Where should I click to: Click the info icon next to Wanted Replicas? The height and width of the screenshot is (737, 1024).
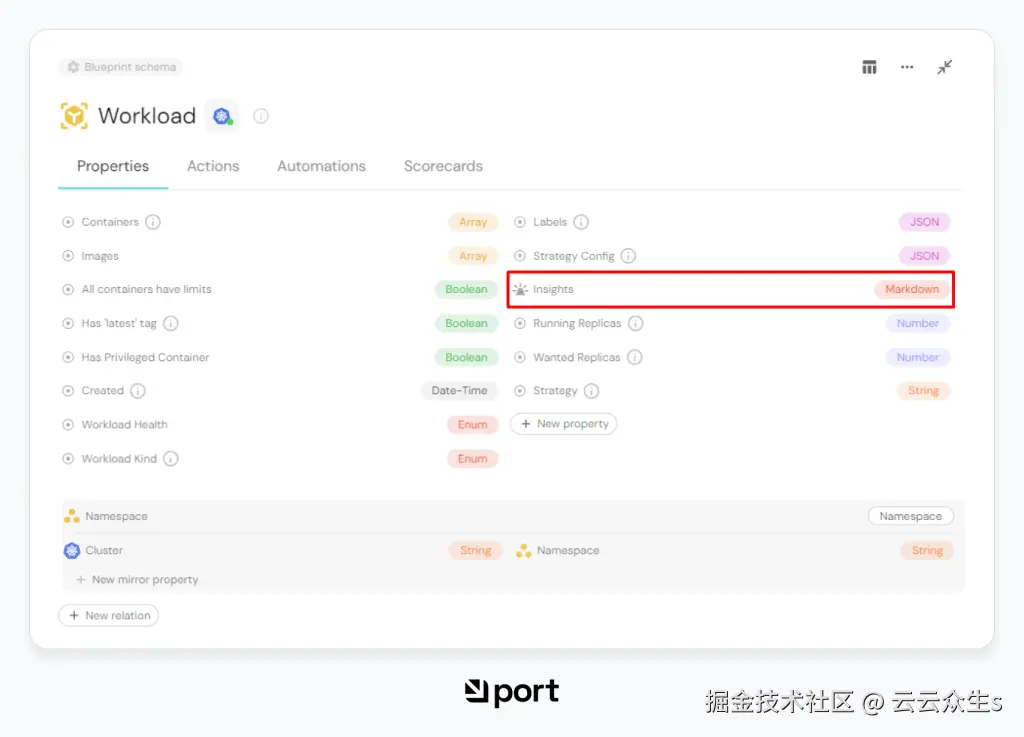tap(634, 357)
